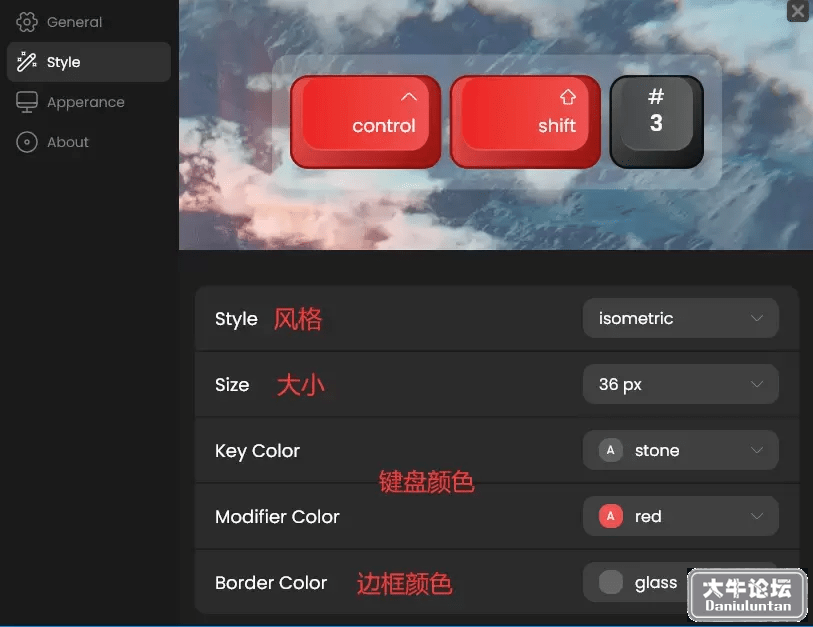
Task: Go to the Apperance section
Action: (x=88, y=102)
